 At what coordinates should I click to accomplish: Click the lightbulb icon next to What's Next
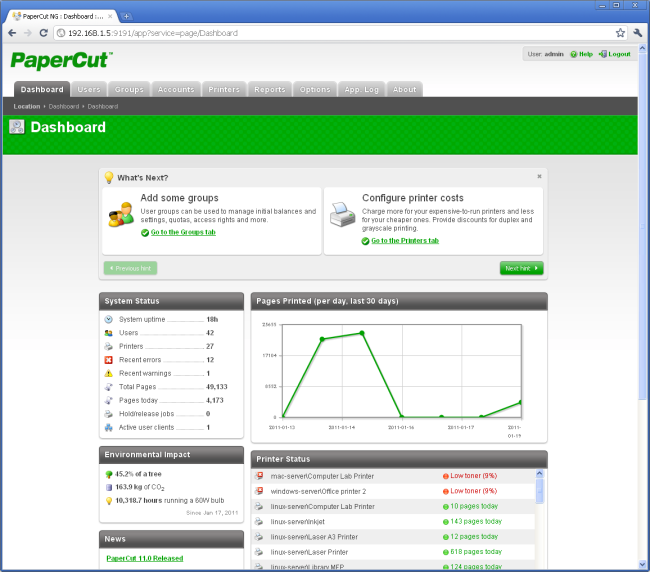point(109,177)
